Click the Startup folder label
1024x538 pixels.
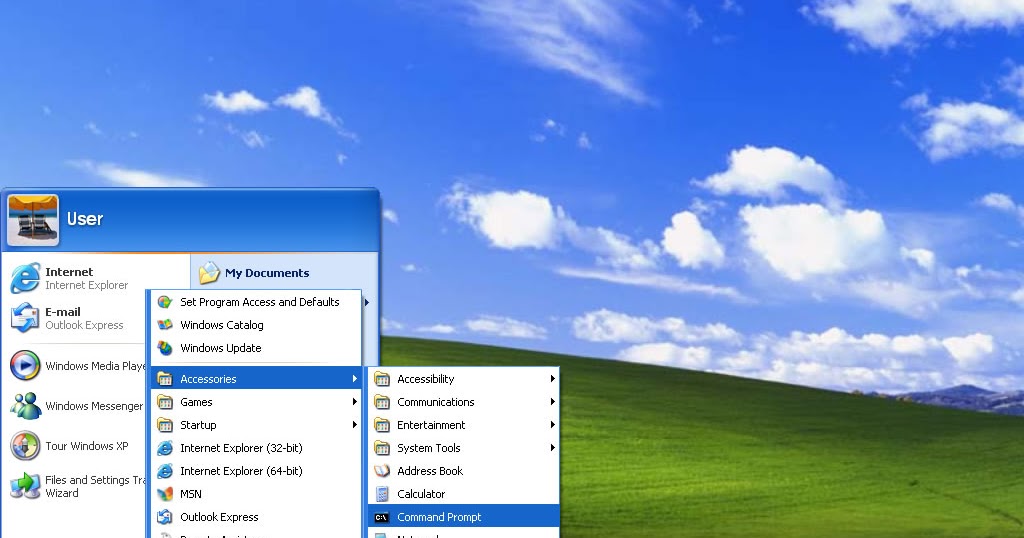pyautogui.click(x=198, y=425)
